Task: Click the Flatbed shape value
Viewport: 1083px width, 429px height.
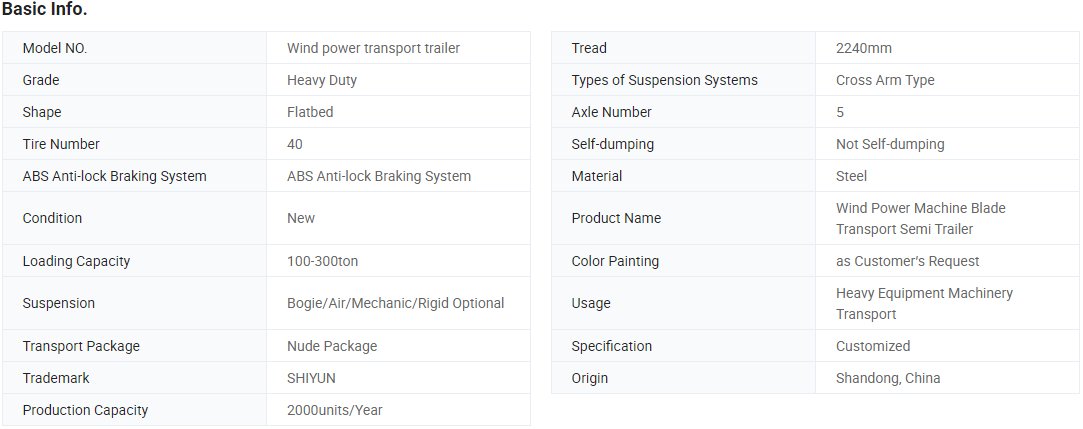Action: point(310,112)
